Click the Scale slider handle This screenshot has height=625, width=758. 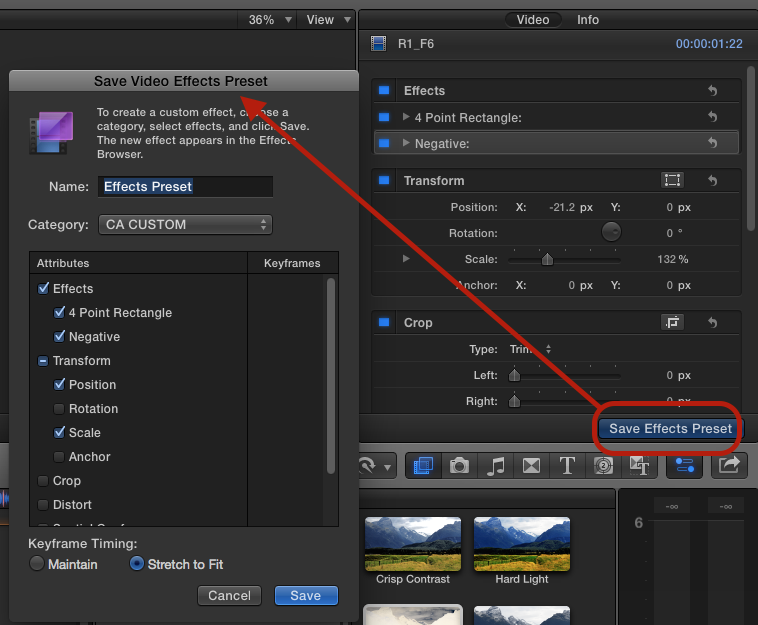(x=547, y=259)
